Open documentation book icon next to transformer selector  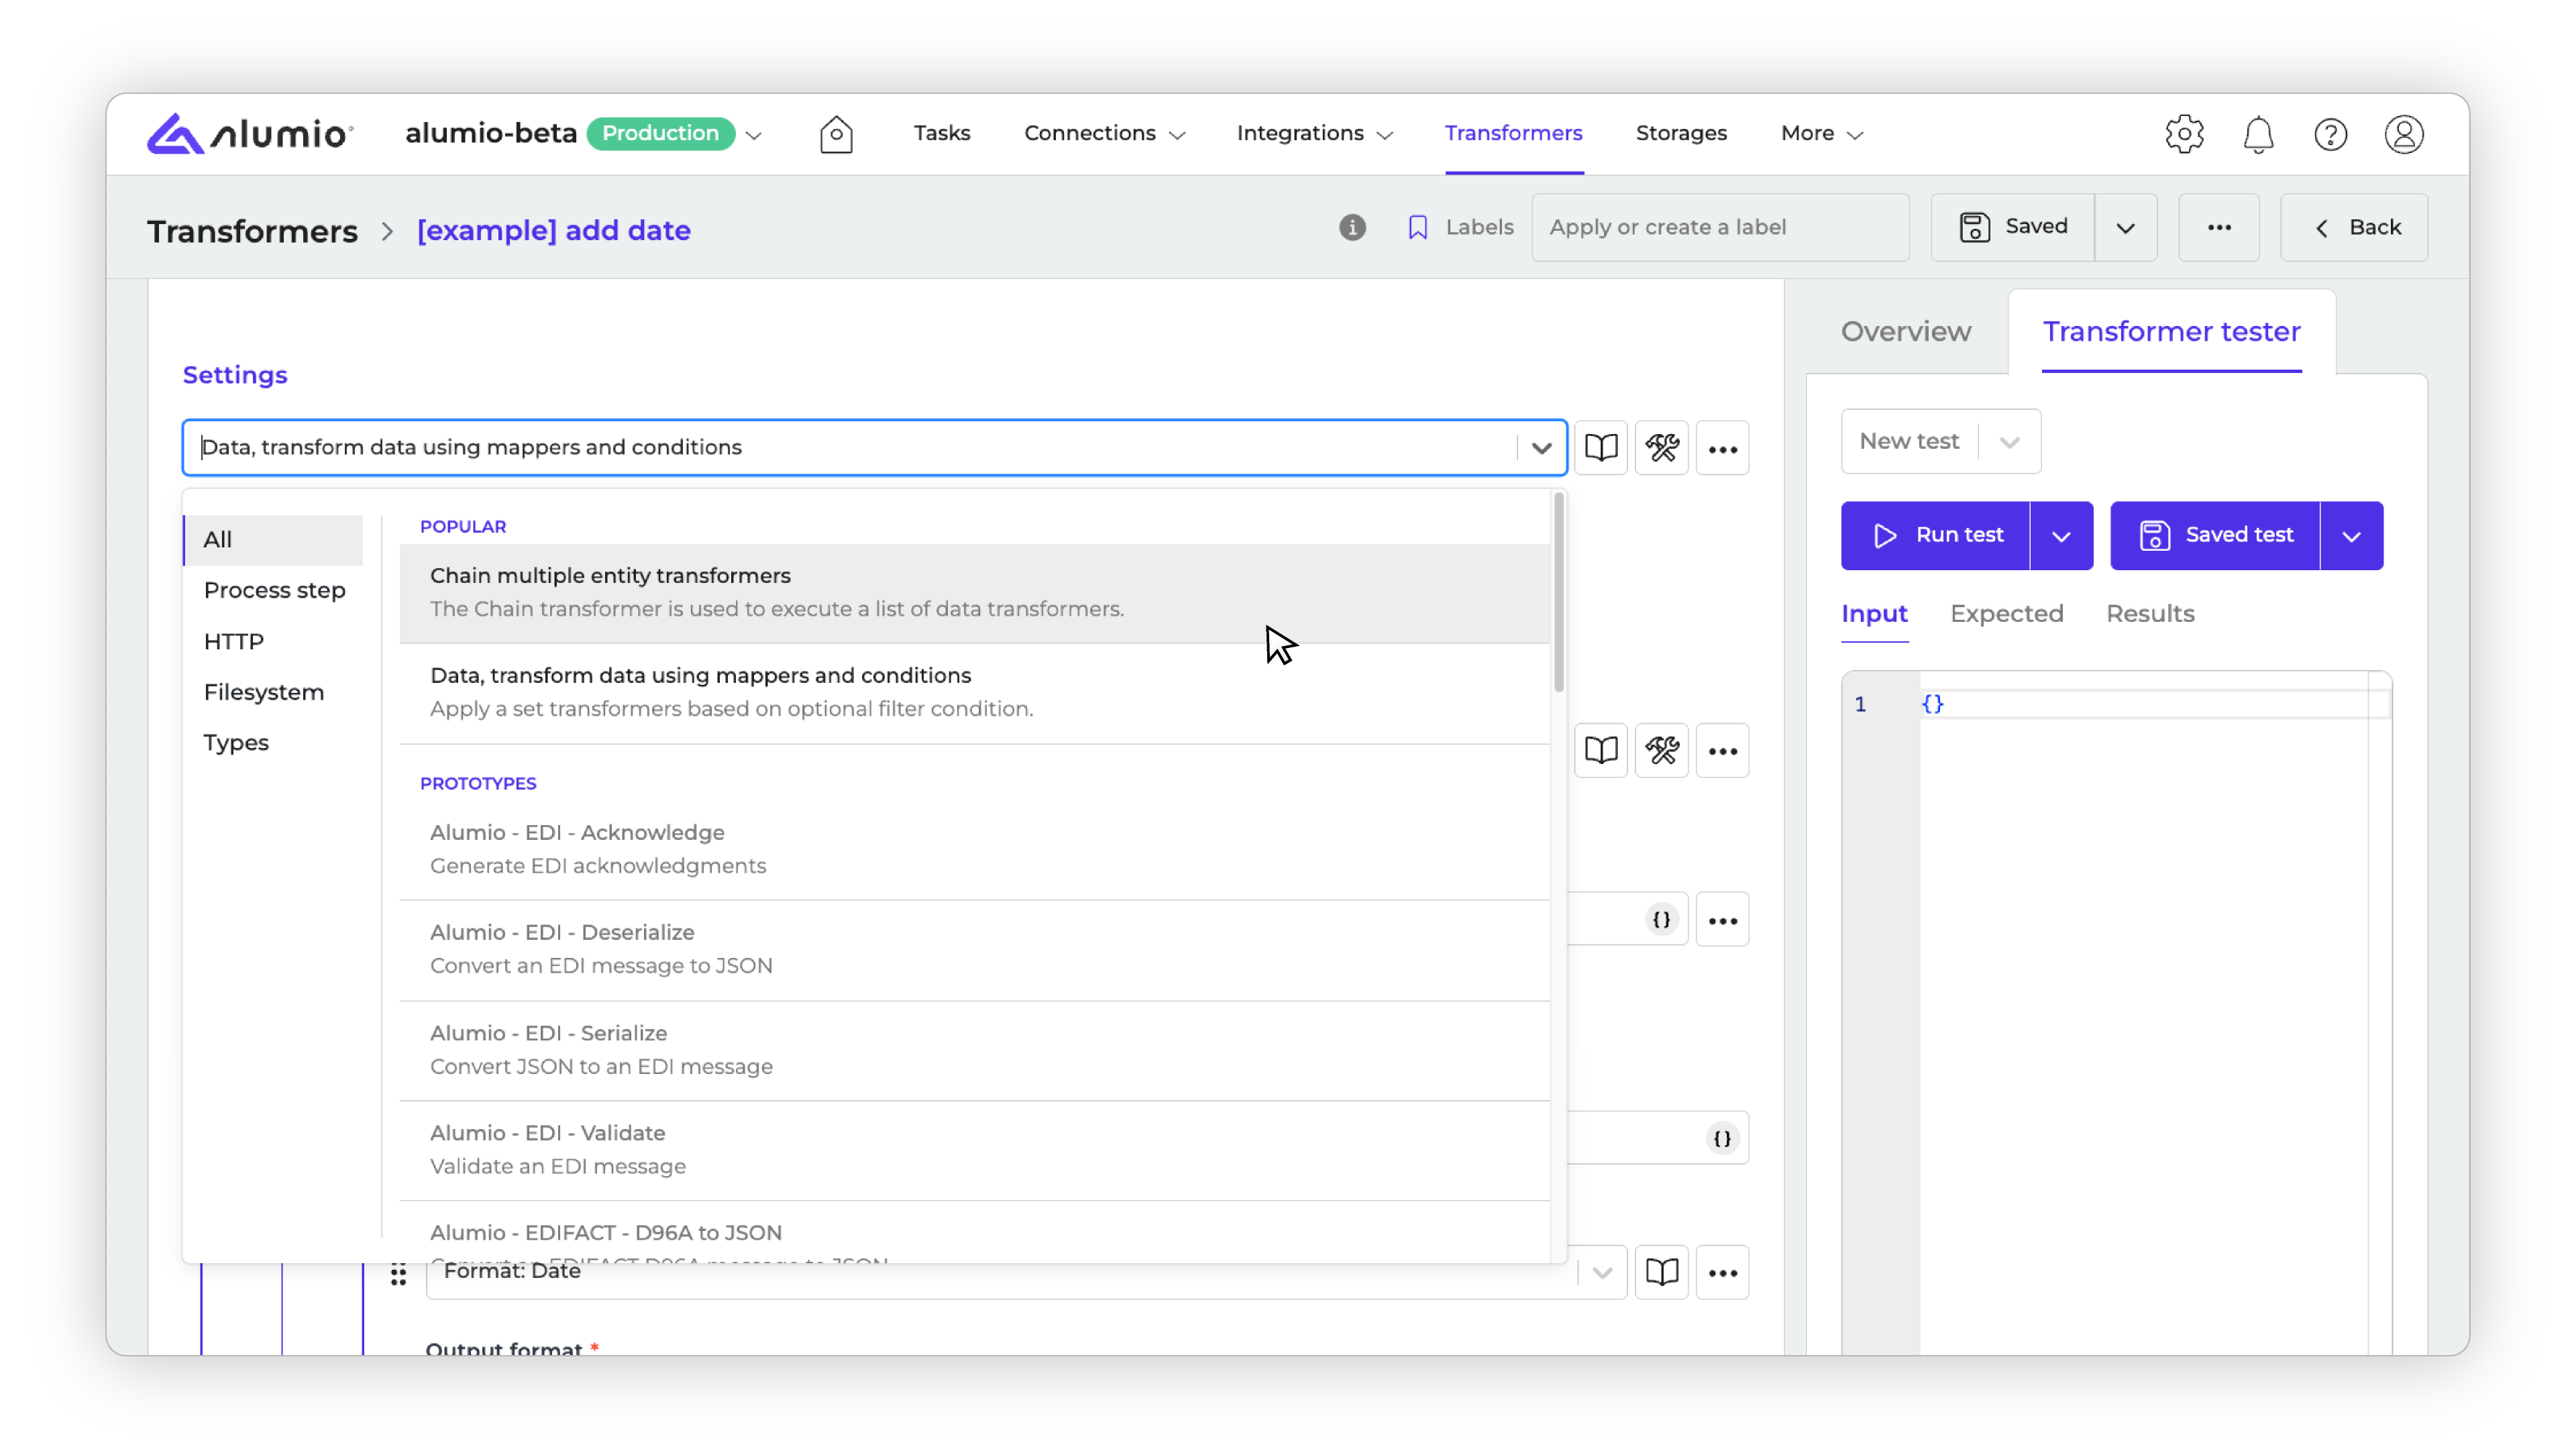(x=1601, y=448)
